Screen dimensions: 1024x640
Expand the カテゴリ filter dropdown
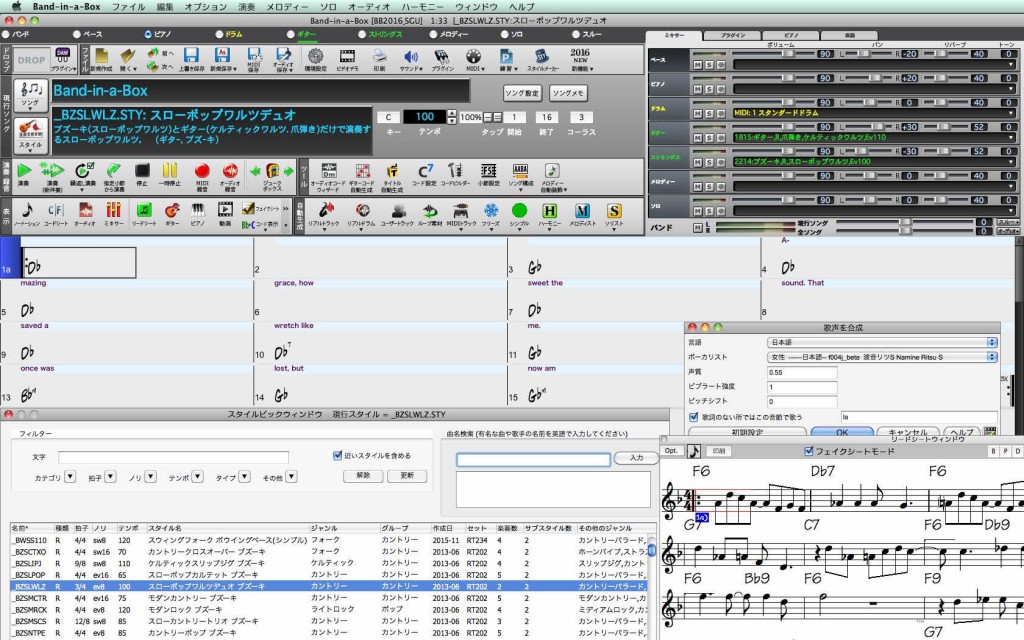pyautogui.click(x=70, y=477)
